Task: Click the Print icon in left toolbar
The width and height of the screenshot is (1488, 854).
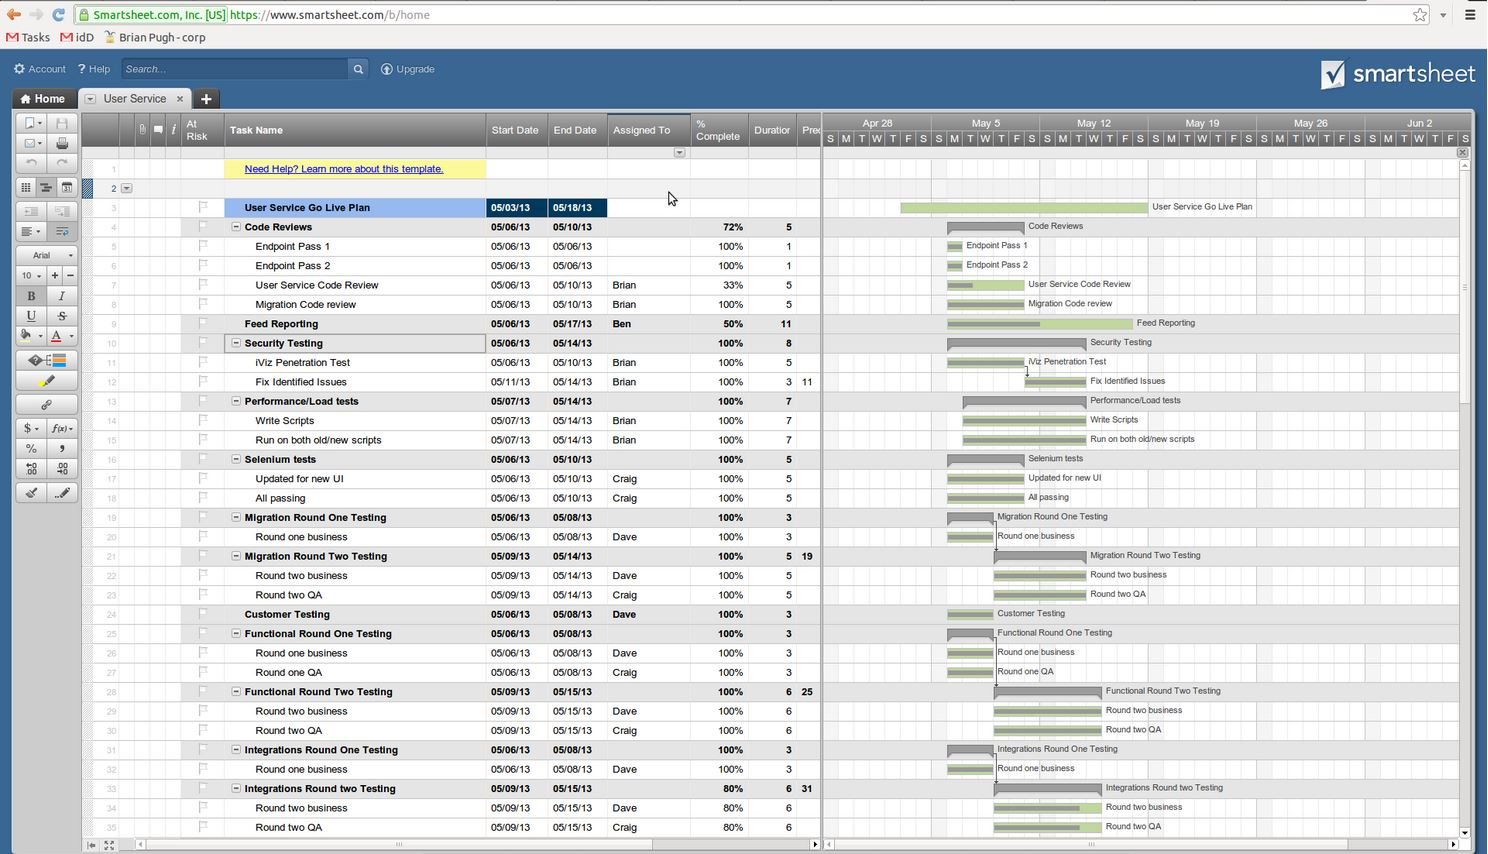Action: [62, 143]
